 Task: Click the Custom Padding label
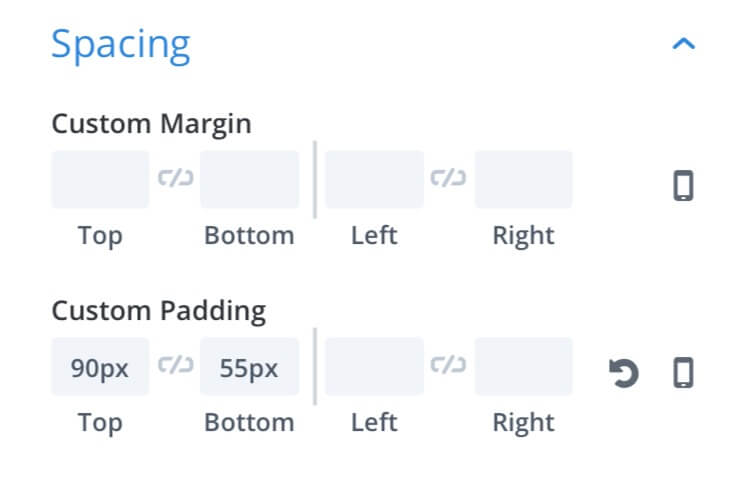[x=159, y=311]
